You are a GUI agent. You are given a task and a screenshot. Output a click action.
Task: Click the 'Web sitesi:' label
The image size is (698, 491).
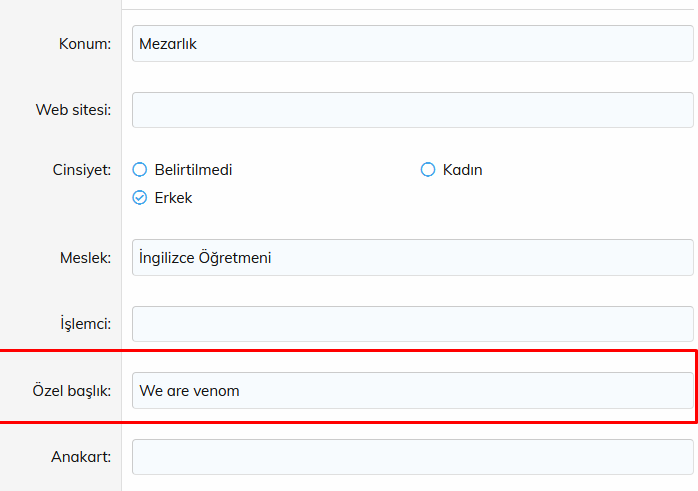73,110
